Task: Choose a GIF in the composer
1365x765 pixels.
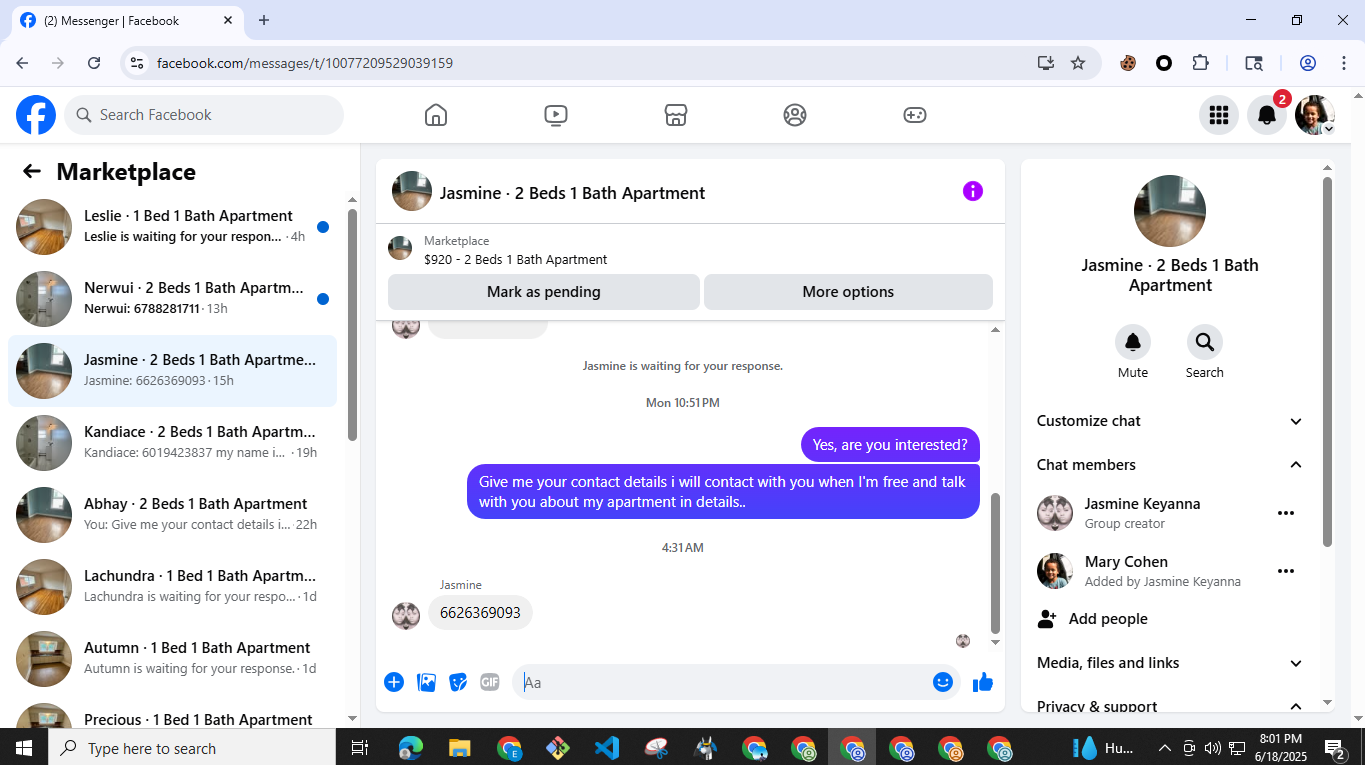Action: [490, 682]
